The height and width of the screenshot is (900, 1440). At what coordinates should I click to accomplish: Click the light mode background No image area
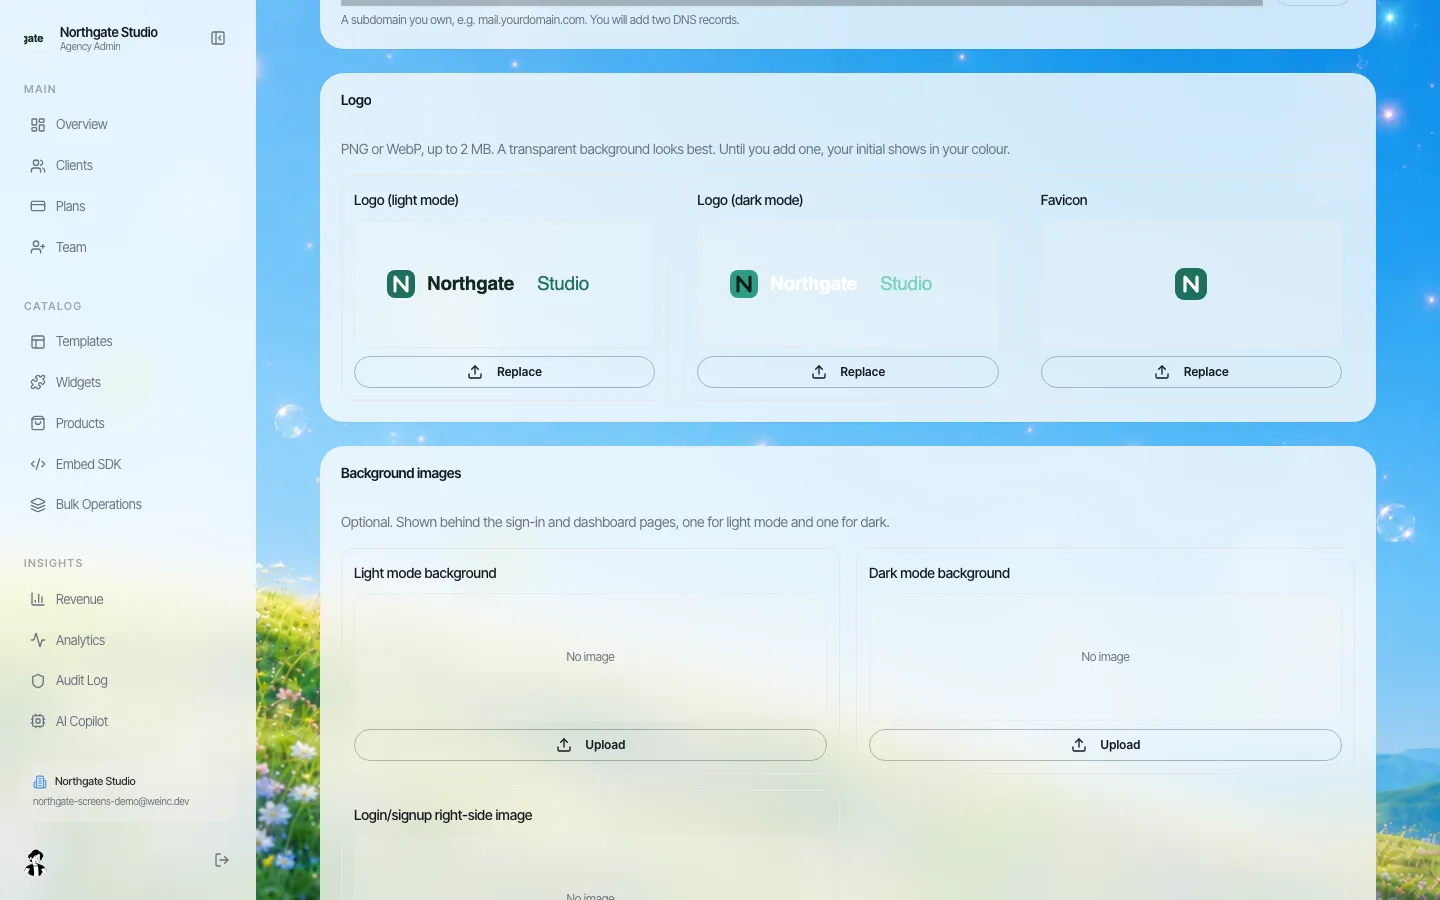tap(590, 657)
